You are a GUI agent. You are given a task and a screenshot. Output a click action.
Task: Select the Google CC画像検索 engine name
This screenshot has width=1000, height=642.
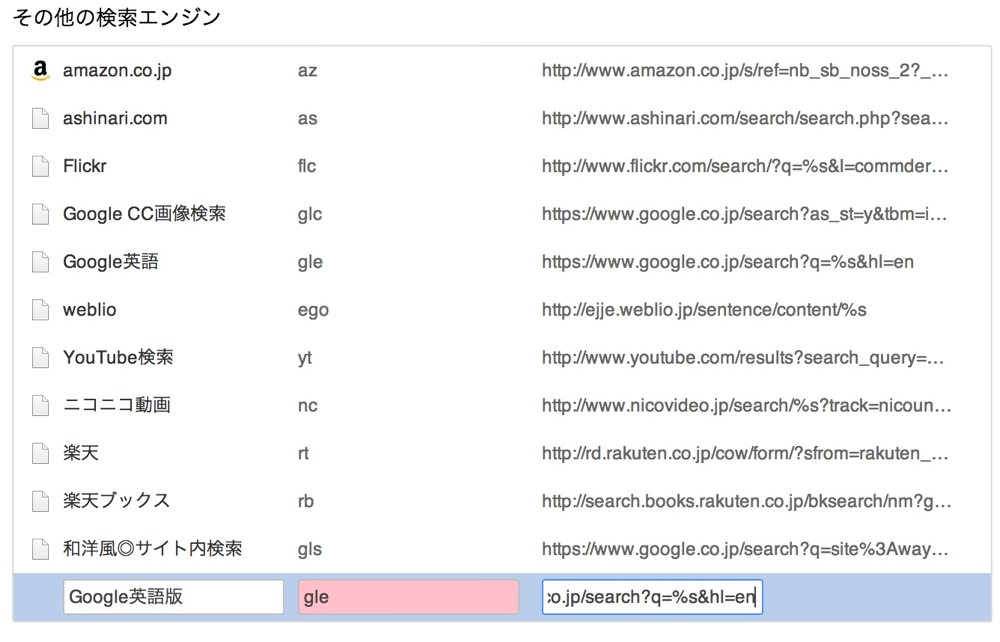click(144, 214)
